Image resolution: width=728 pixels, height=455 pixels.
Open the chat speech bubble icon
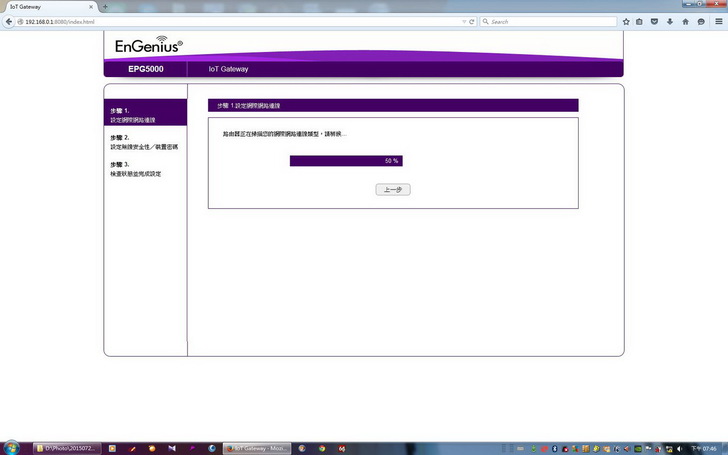701,21
